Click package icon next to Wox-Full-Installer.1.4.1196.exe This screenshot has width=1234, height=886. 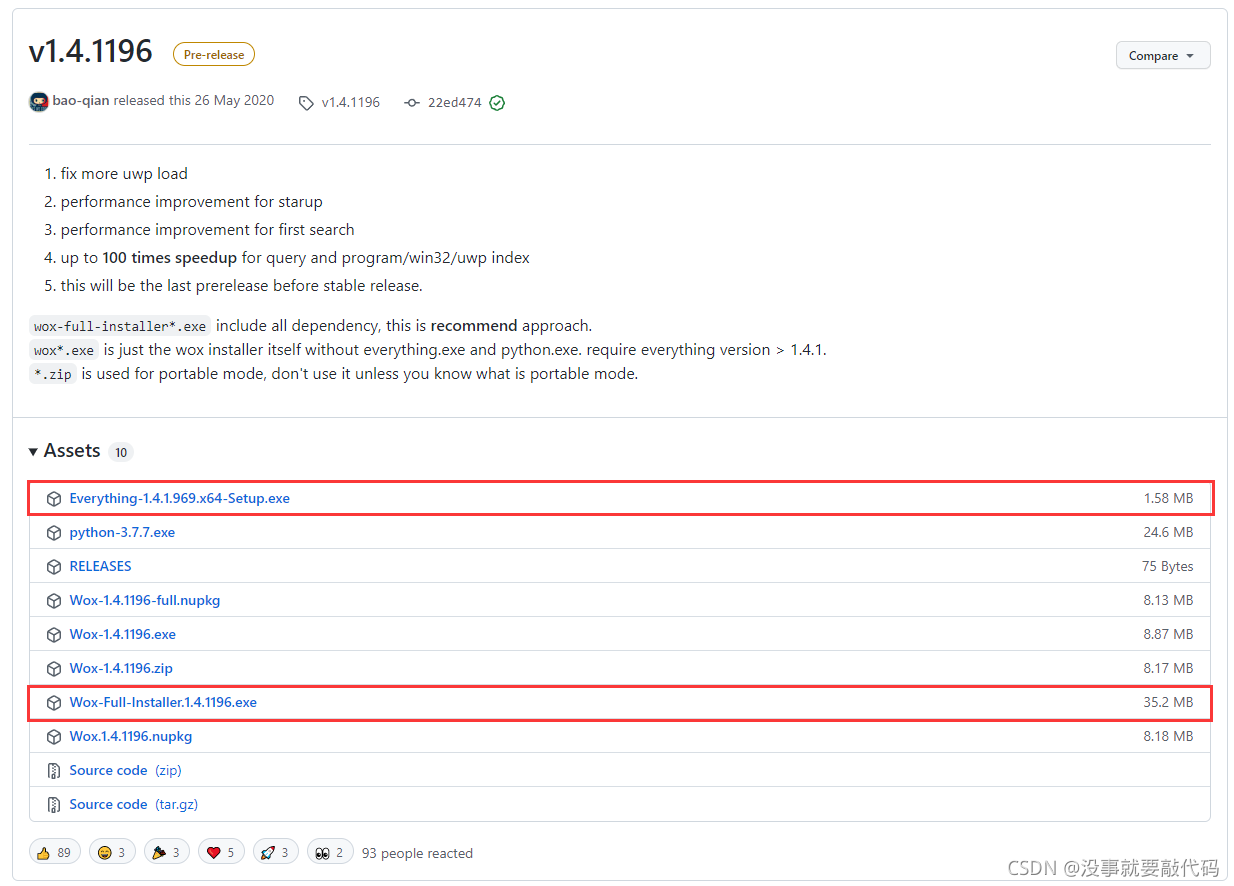tap(54, 703)
